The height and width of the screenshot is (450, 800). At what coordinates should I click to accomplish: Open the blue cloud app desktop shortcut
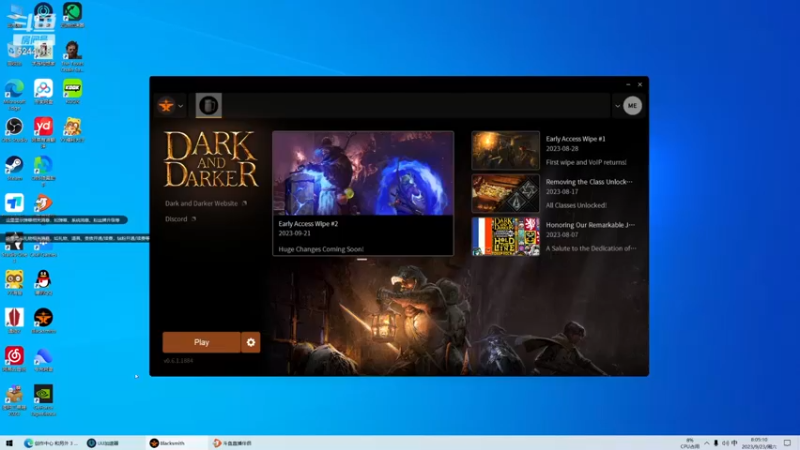[x=43, y=359]
